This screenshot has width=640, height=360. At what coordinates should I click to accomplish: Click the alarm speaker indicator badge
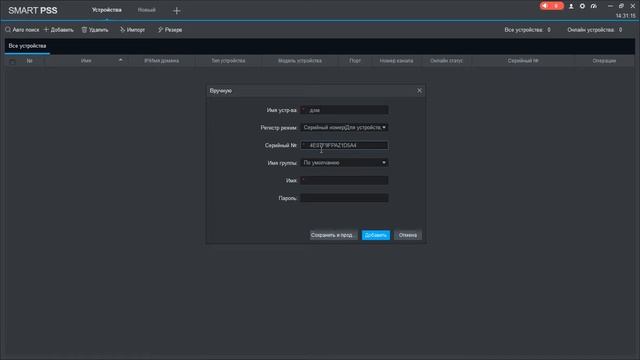551,6
